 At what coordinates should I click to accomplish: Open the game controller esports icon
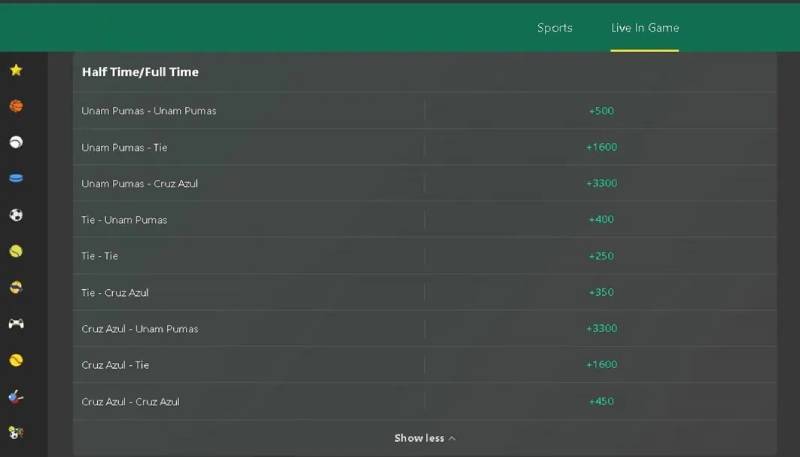[16, 324]
